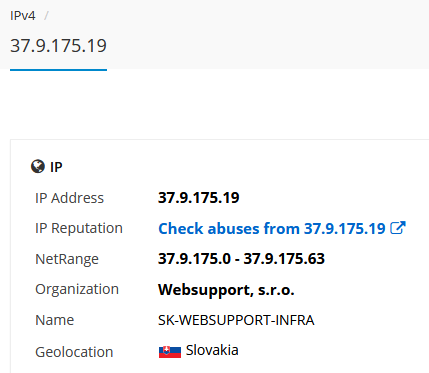
Task: Open the Check abuses from 37.9.175.19 link
Action: coord(282,229)
